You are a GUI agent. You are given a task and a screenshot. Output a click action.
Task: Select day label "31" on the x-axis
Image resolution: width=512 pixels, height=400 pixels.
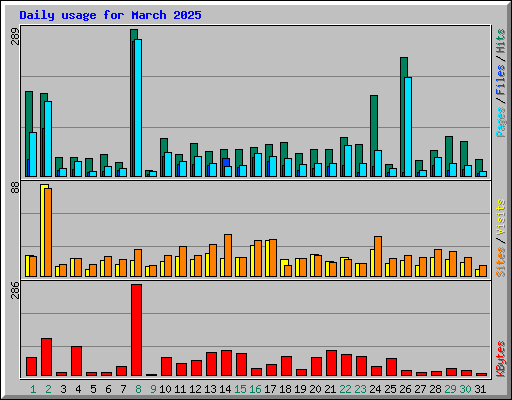click(x=480, y=389)
